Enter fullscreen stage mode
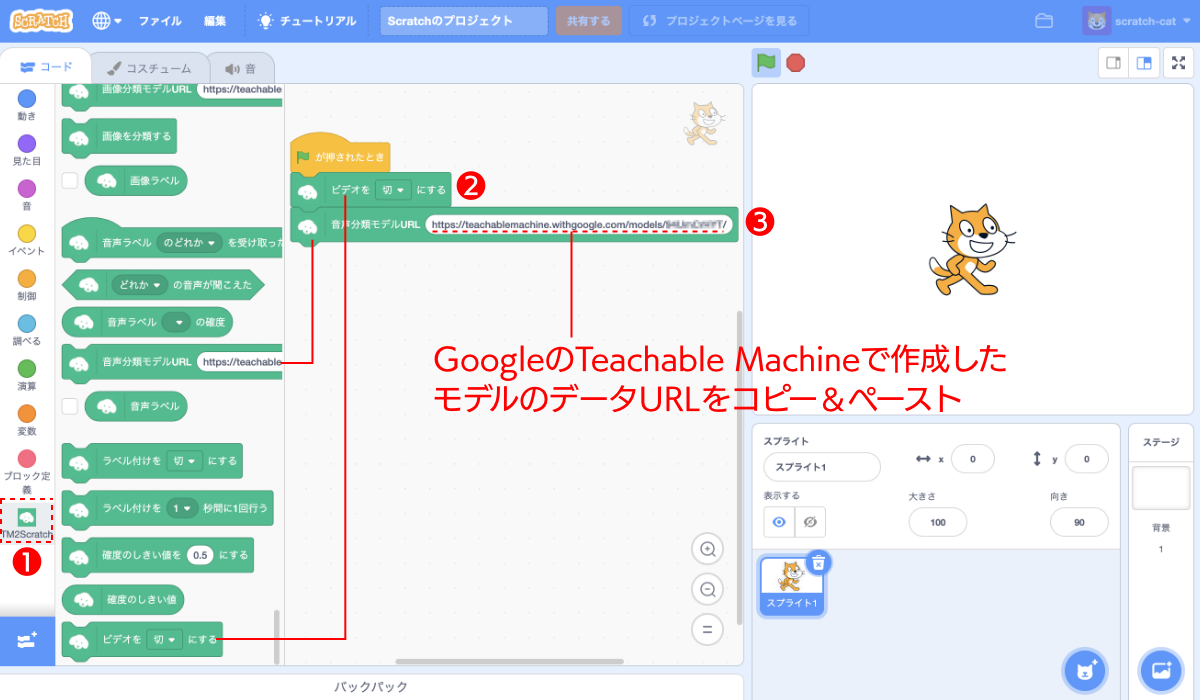This screenshot has width=1200, height=700. 1177,62
